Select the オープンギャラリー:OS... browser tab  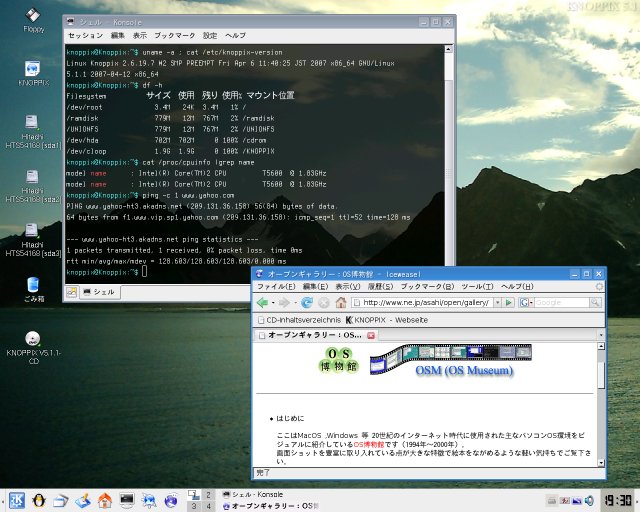[315, 335]
